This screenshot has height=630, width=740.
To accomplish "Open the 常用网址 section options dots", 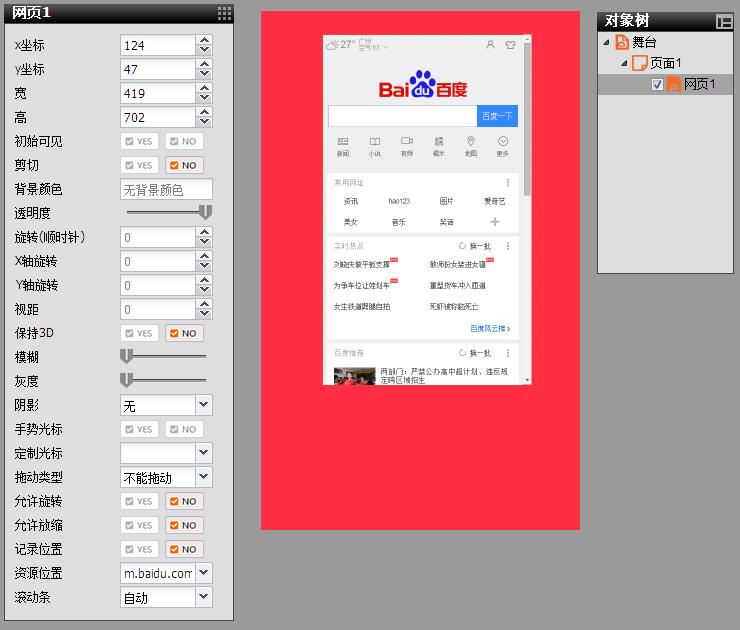I will click(508, 183).
